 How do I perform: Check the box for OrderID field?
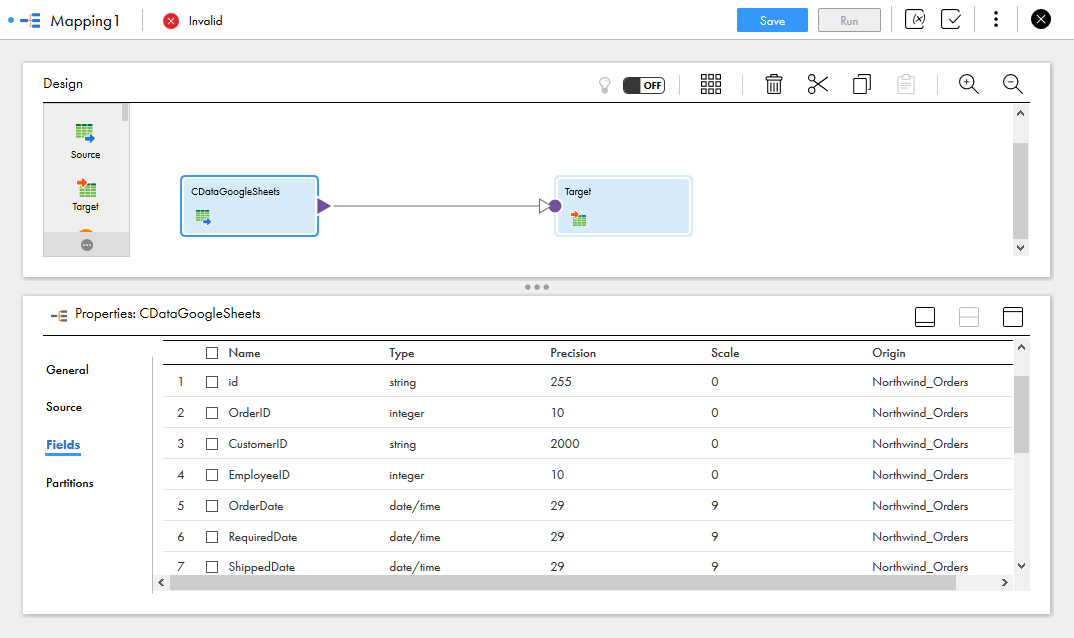point(212,413)
